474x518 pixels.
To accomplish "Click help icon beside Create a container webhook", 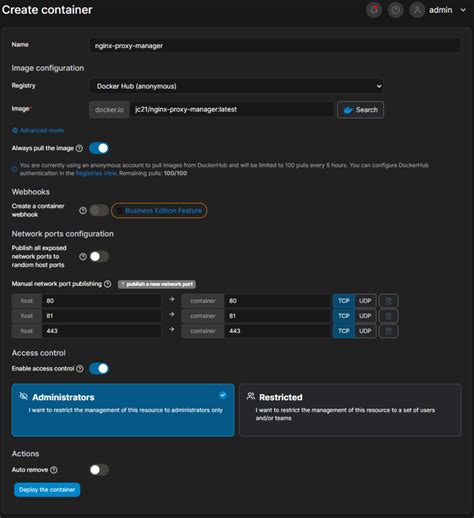I will (x=83, y=211).
